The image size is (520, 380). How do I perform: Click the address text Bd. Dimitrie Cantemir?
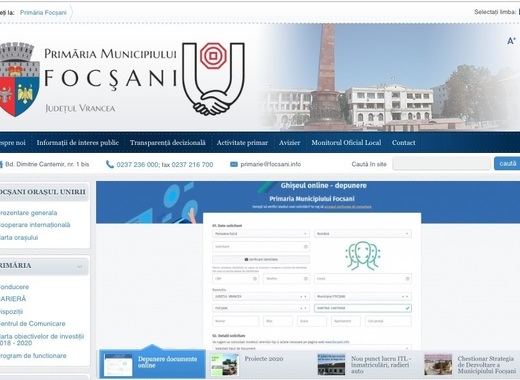point(47,164)
